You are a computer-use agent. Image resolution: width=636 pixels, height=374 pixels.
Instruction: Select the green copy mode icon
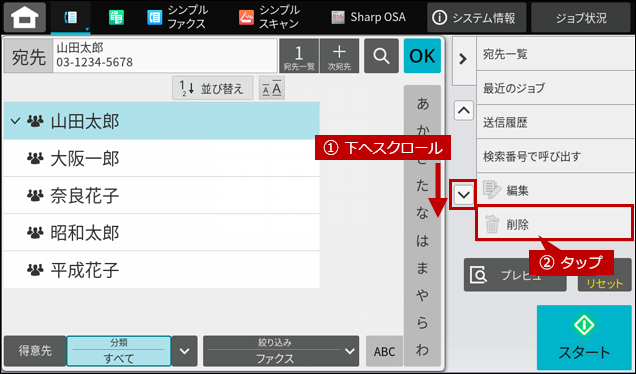pos(116,17)
